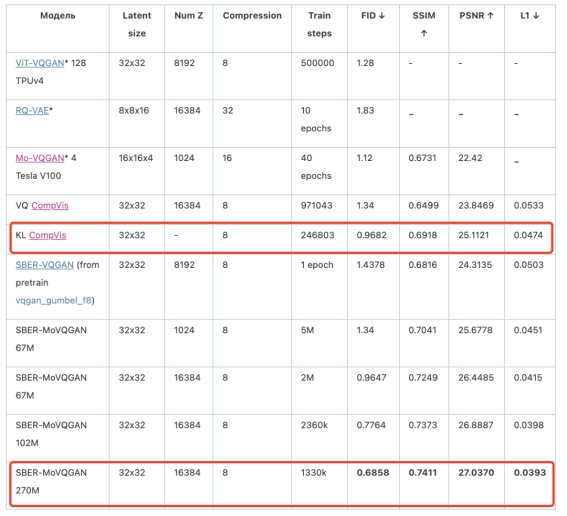Open the Mo-VQGAN link

click(40, 158)
